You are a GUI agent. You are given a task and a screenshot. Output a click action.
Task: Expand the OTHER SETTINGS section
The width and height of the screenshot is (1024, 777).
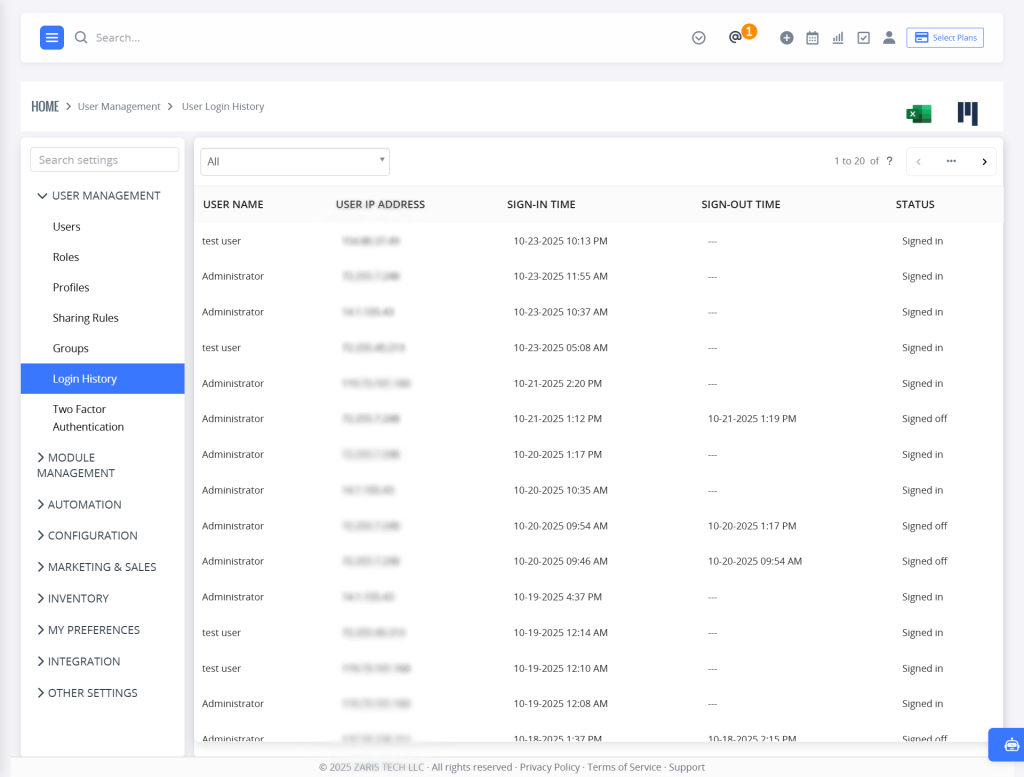(87, 693)
